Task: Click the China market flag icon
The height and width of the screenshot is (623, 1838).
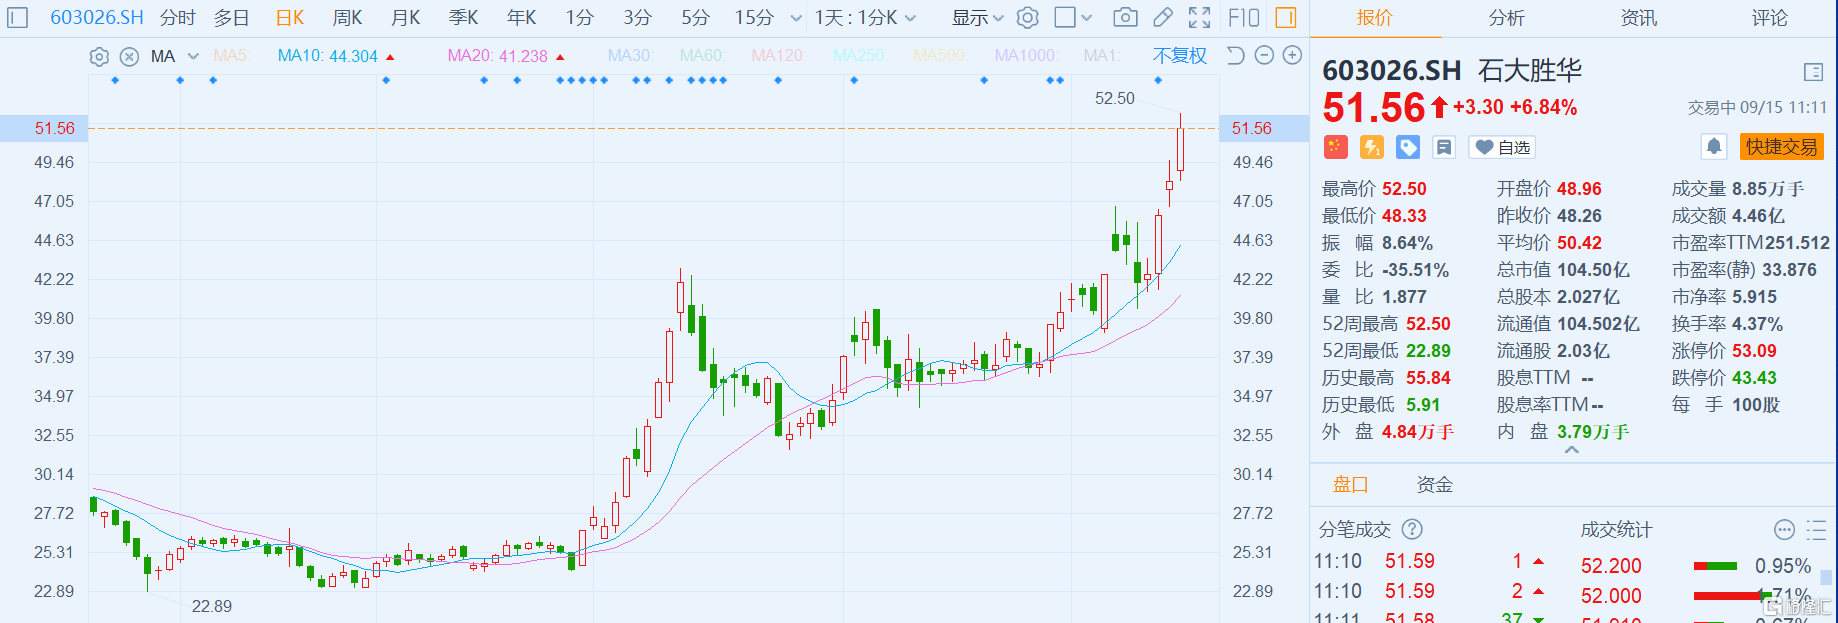Action: point(1335,147)
